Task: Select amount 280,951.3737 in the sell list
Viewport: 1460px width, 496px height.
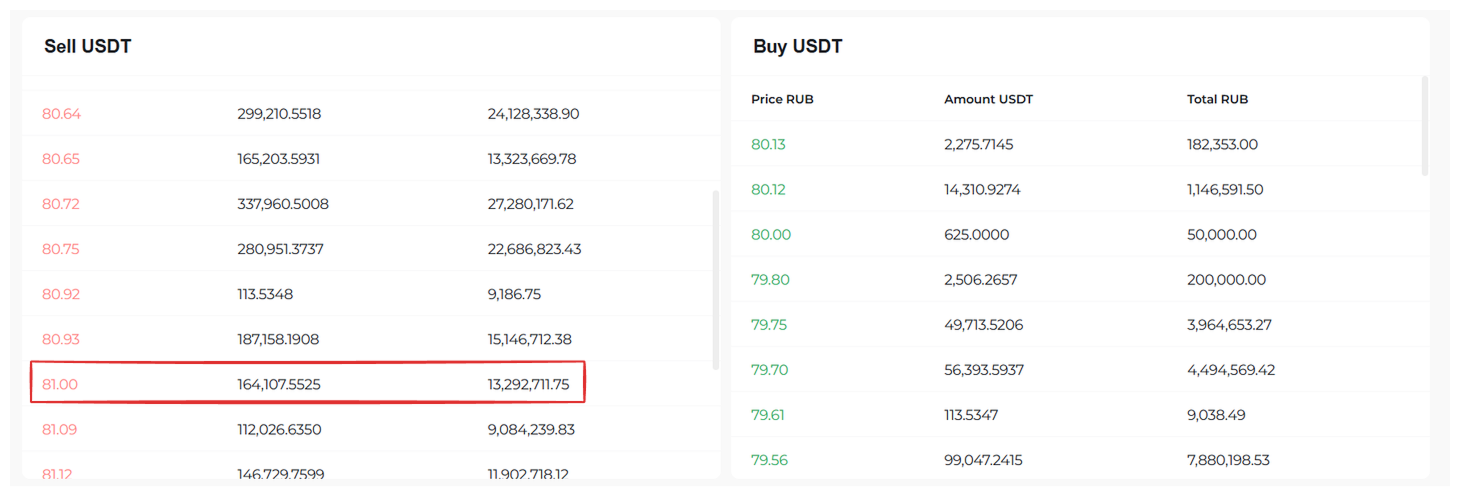Action: tap(281, 249)
